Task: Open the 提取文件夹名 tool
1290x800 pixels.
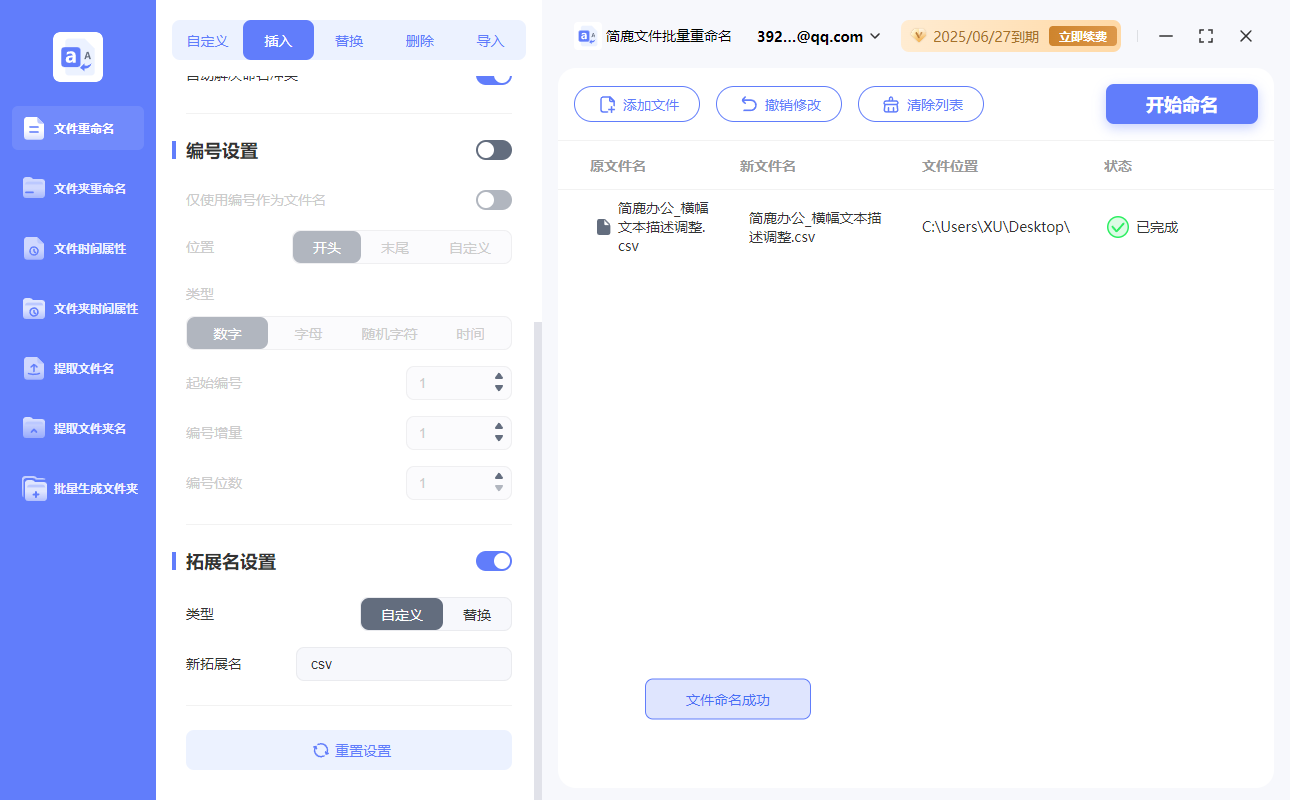Action: pyautogui.click(x=77, y=428)
